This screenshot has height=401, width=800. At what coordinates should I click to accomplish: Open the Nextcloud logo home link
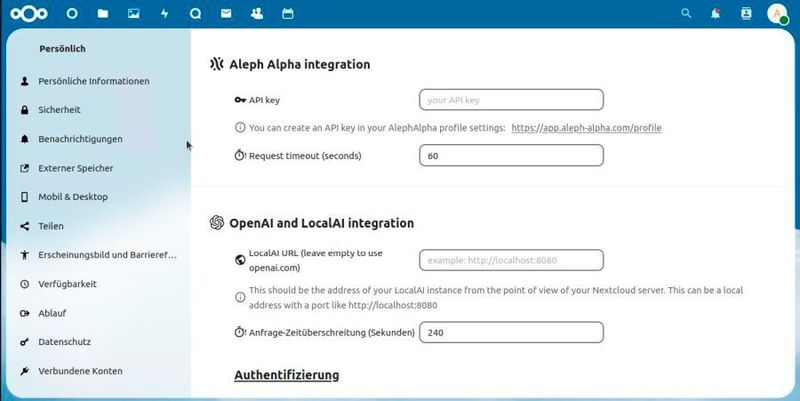point(29,14)
